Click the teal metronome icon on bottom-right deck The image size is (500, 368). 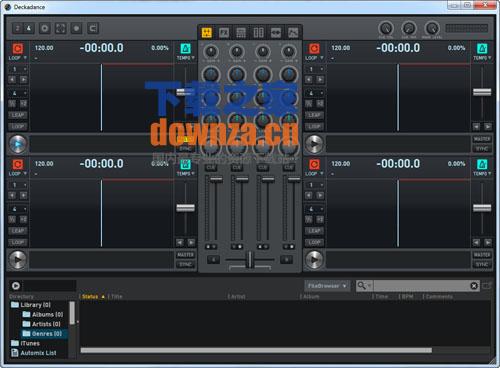[482, 164]
